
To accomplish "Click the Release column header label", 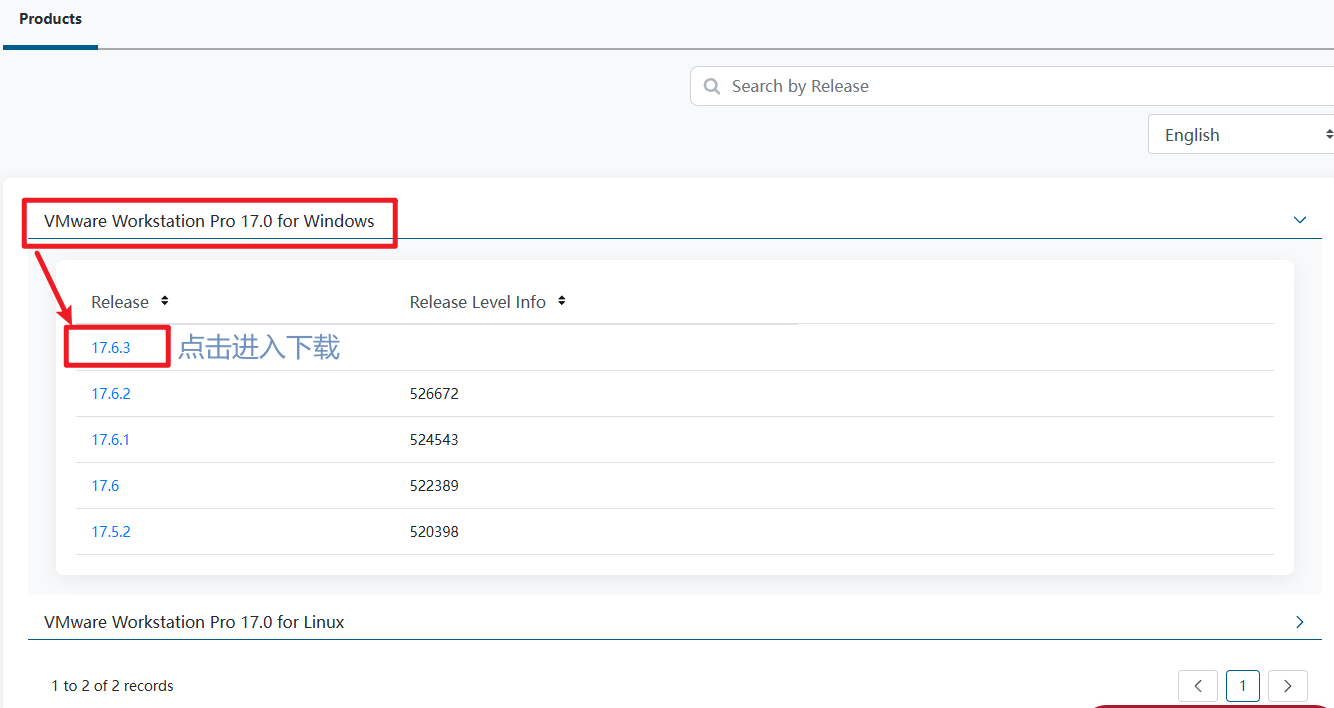I will (x=120, y=302).
